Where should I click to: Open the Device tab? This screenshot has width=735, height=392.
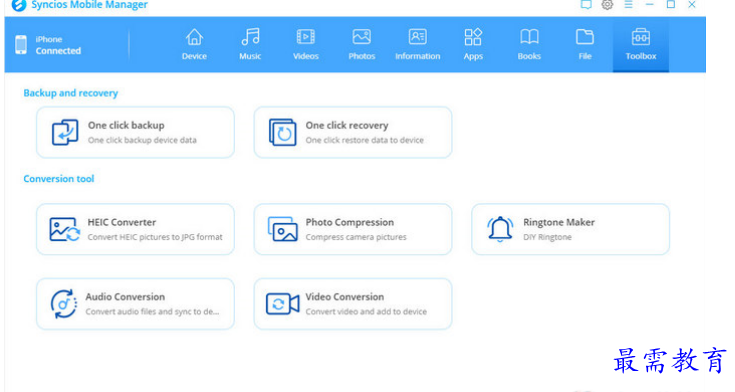click(x=194, y=44)
